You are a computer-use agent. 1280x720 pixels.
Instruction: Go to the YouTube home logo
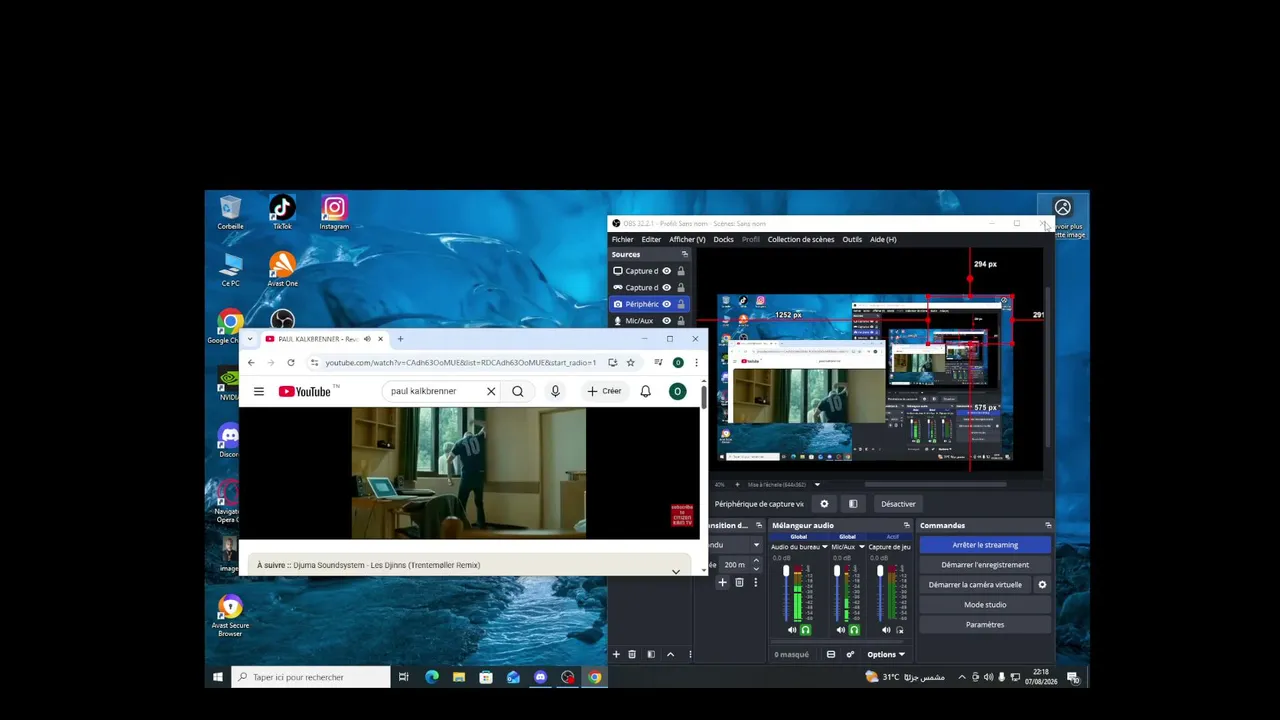point(304,391)
